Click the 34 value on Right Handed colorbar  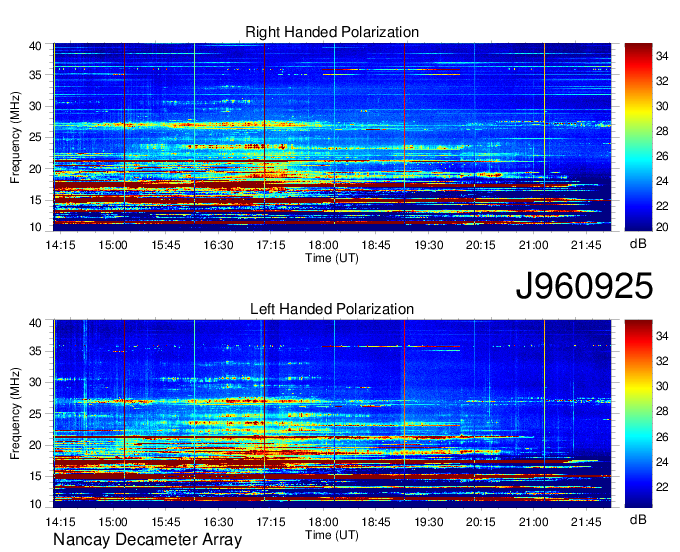pos(662,56)
